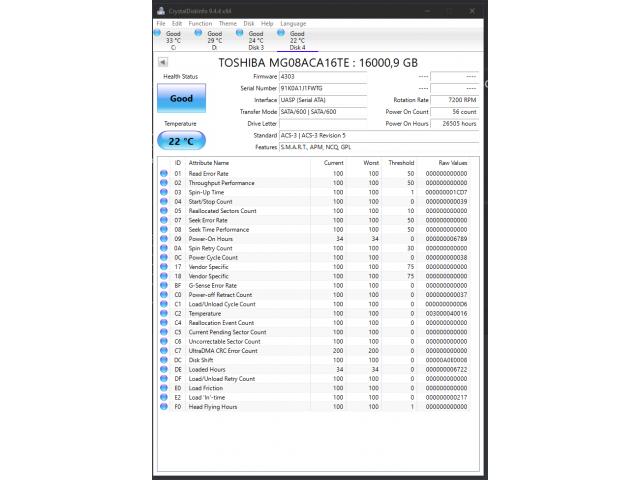Click the Head Flying Hours status icon
The width and height of the screenshot is (640, 480).
coord(164,407)
